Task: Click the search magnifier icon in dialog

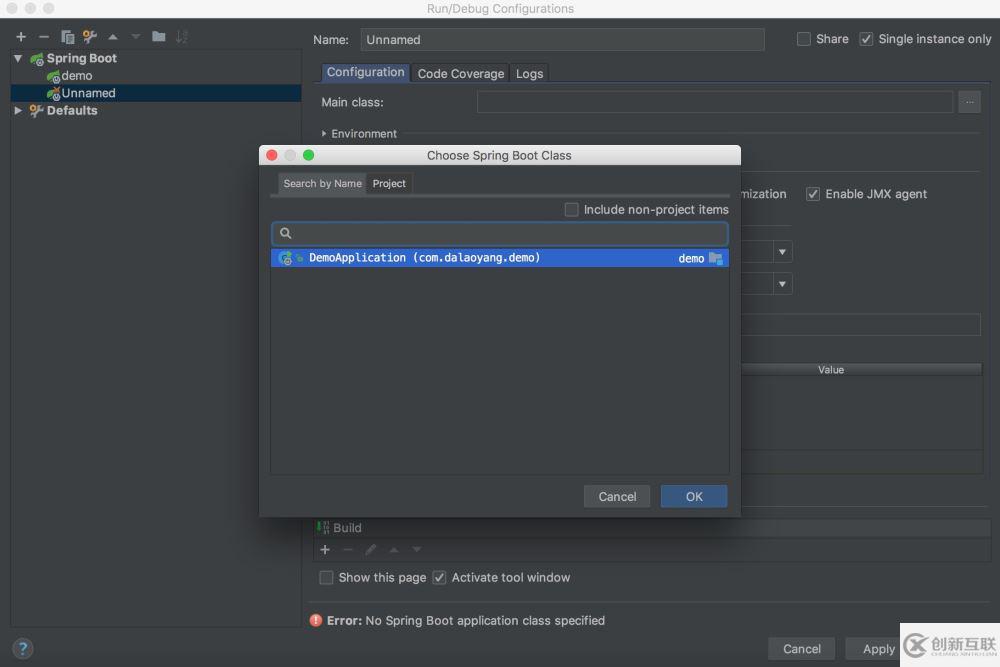Action: [x=286, y=233]
